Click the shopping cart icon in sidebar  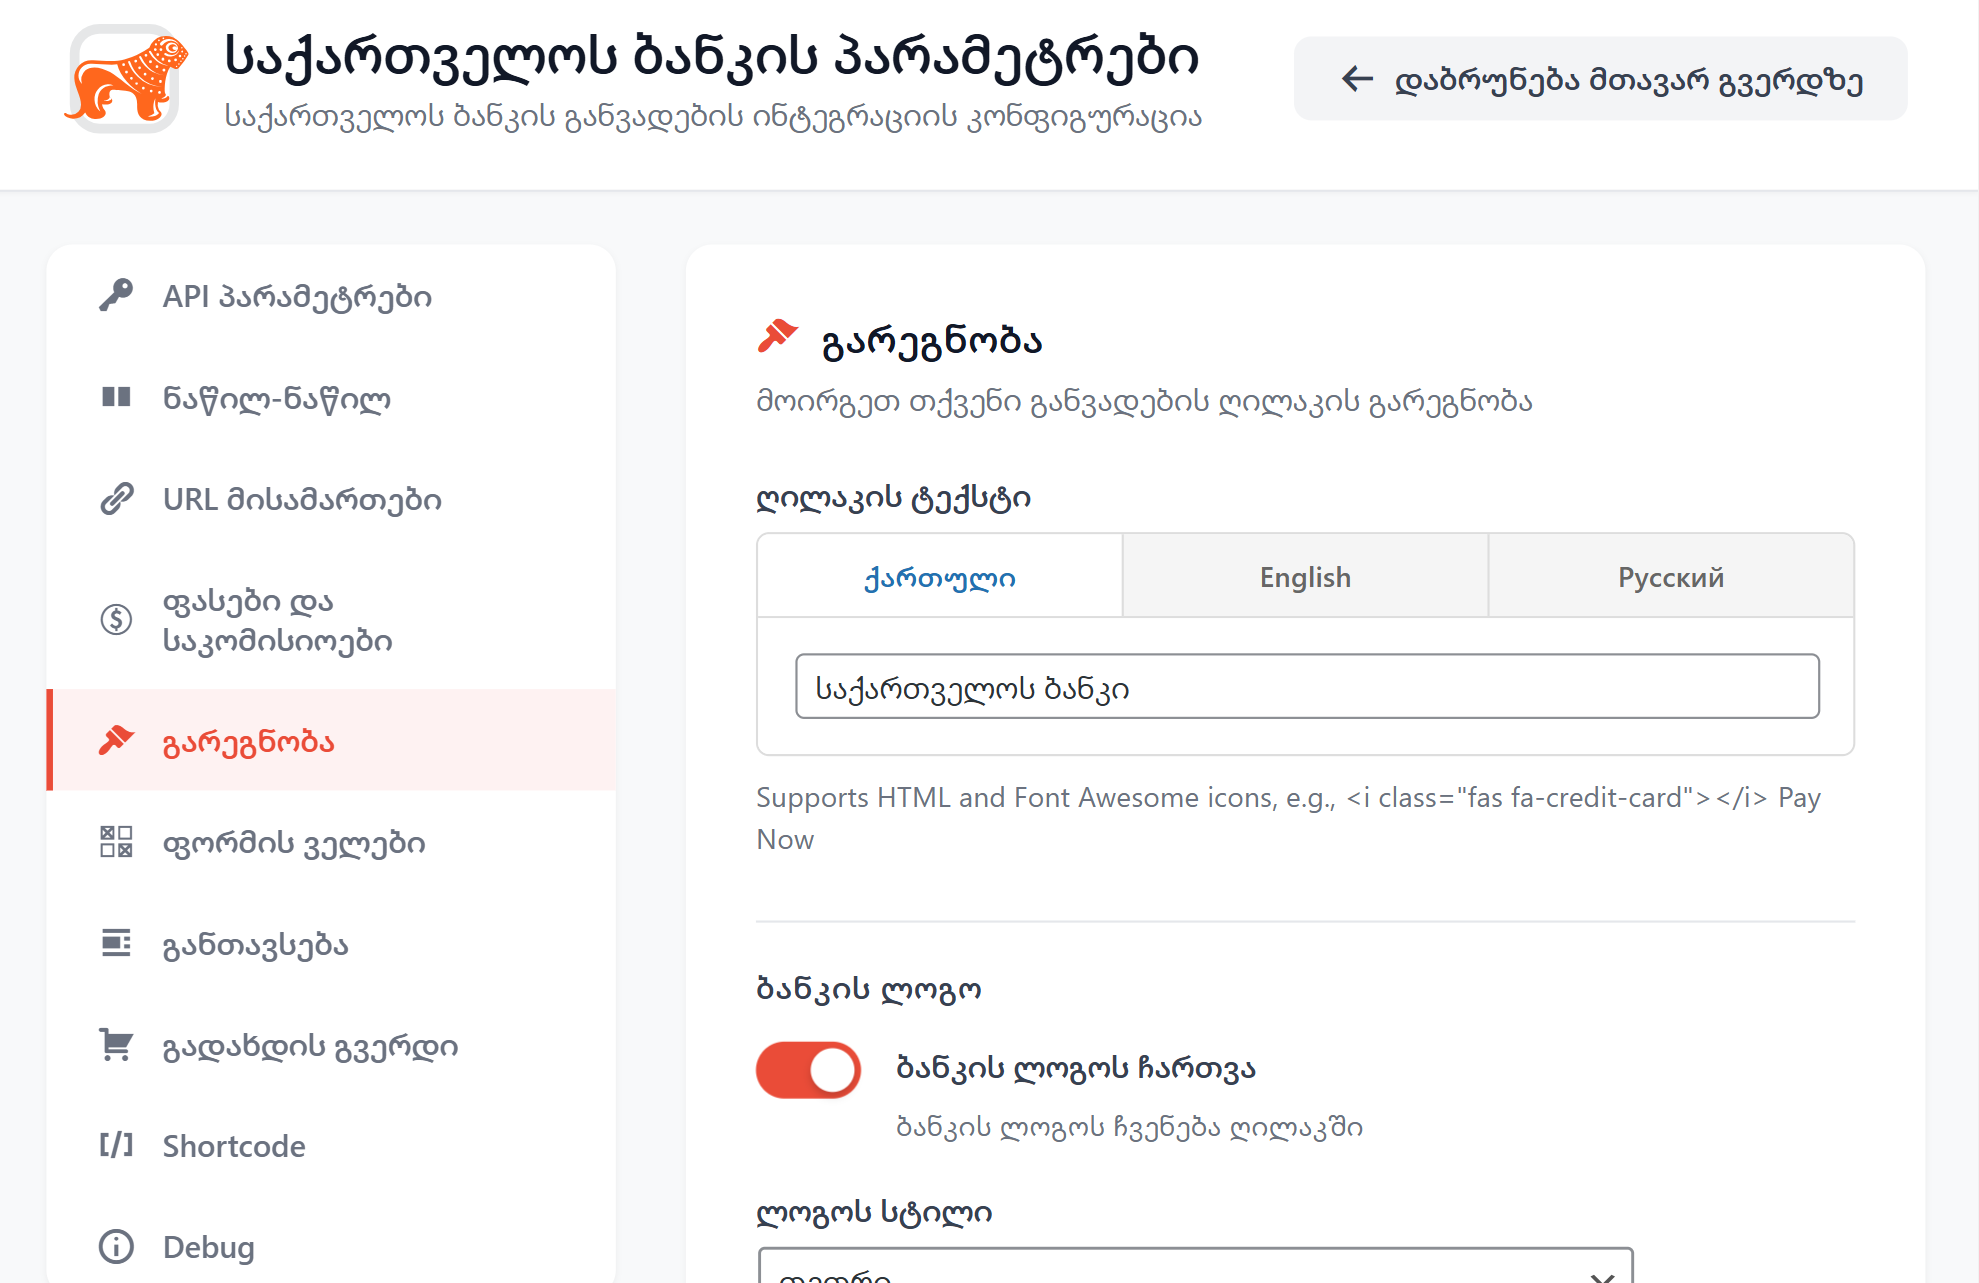(116, 1045)
